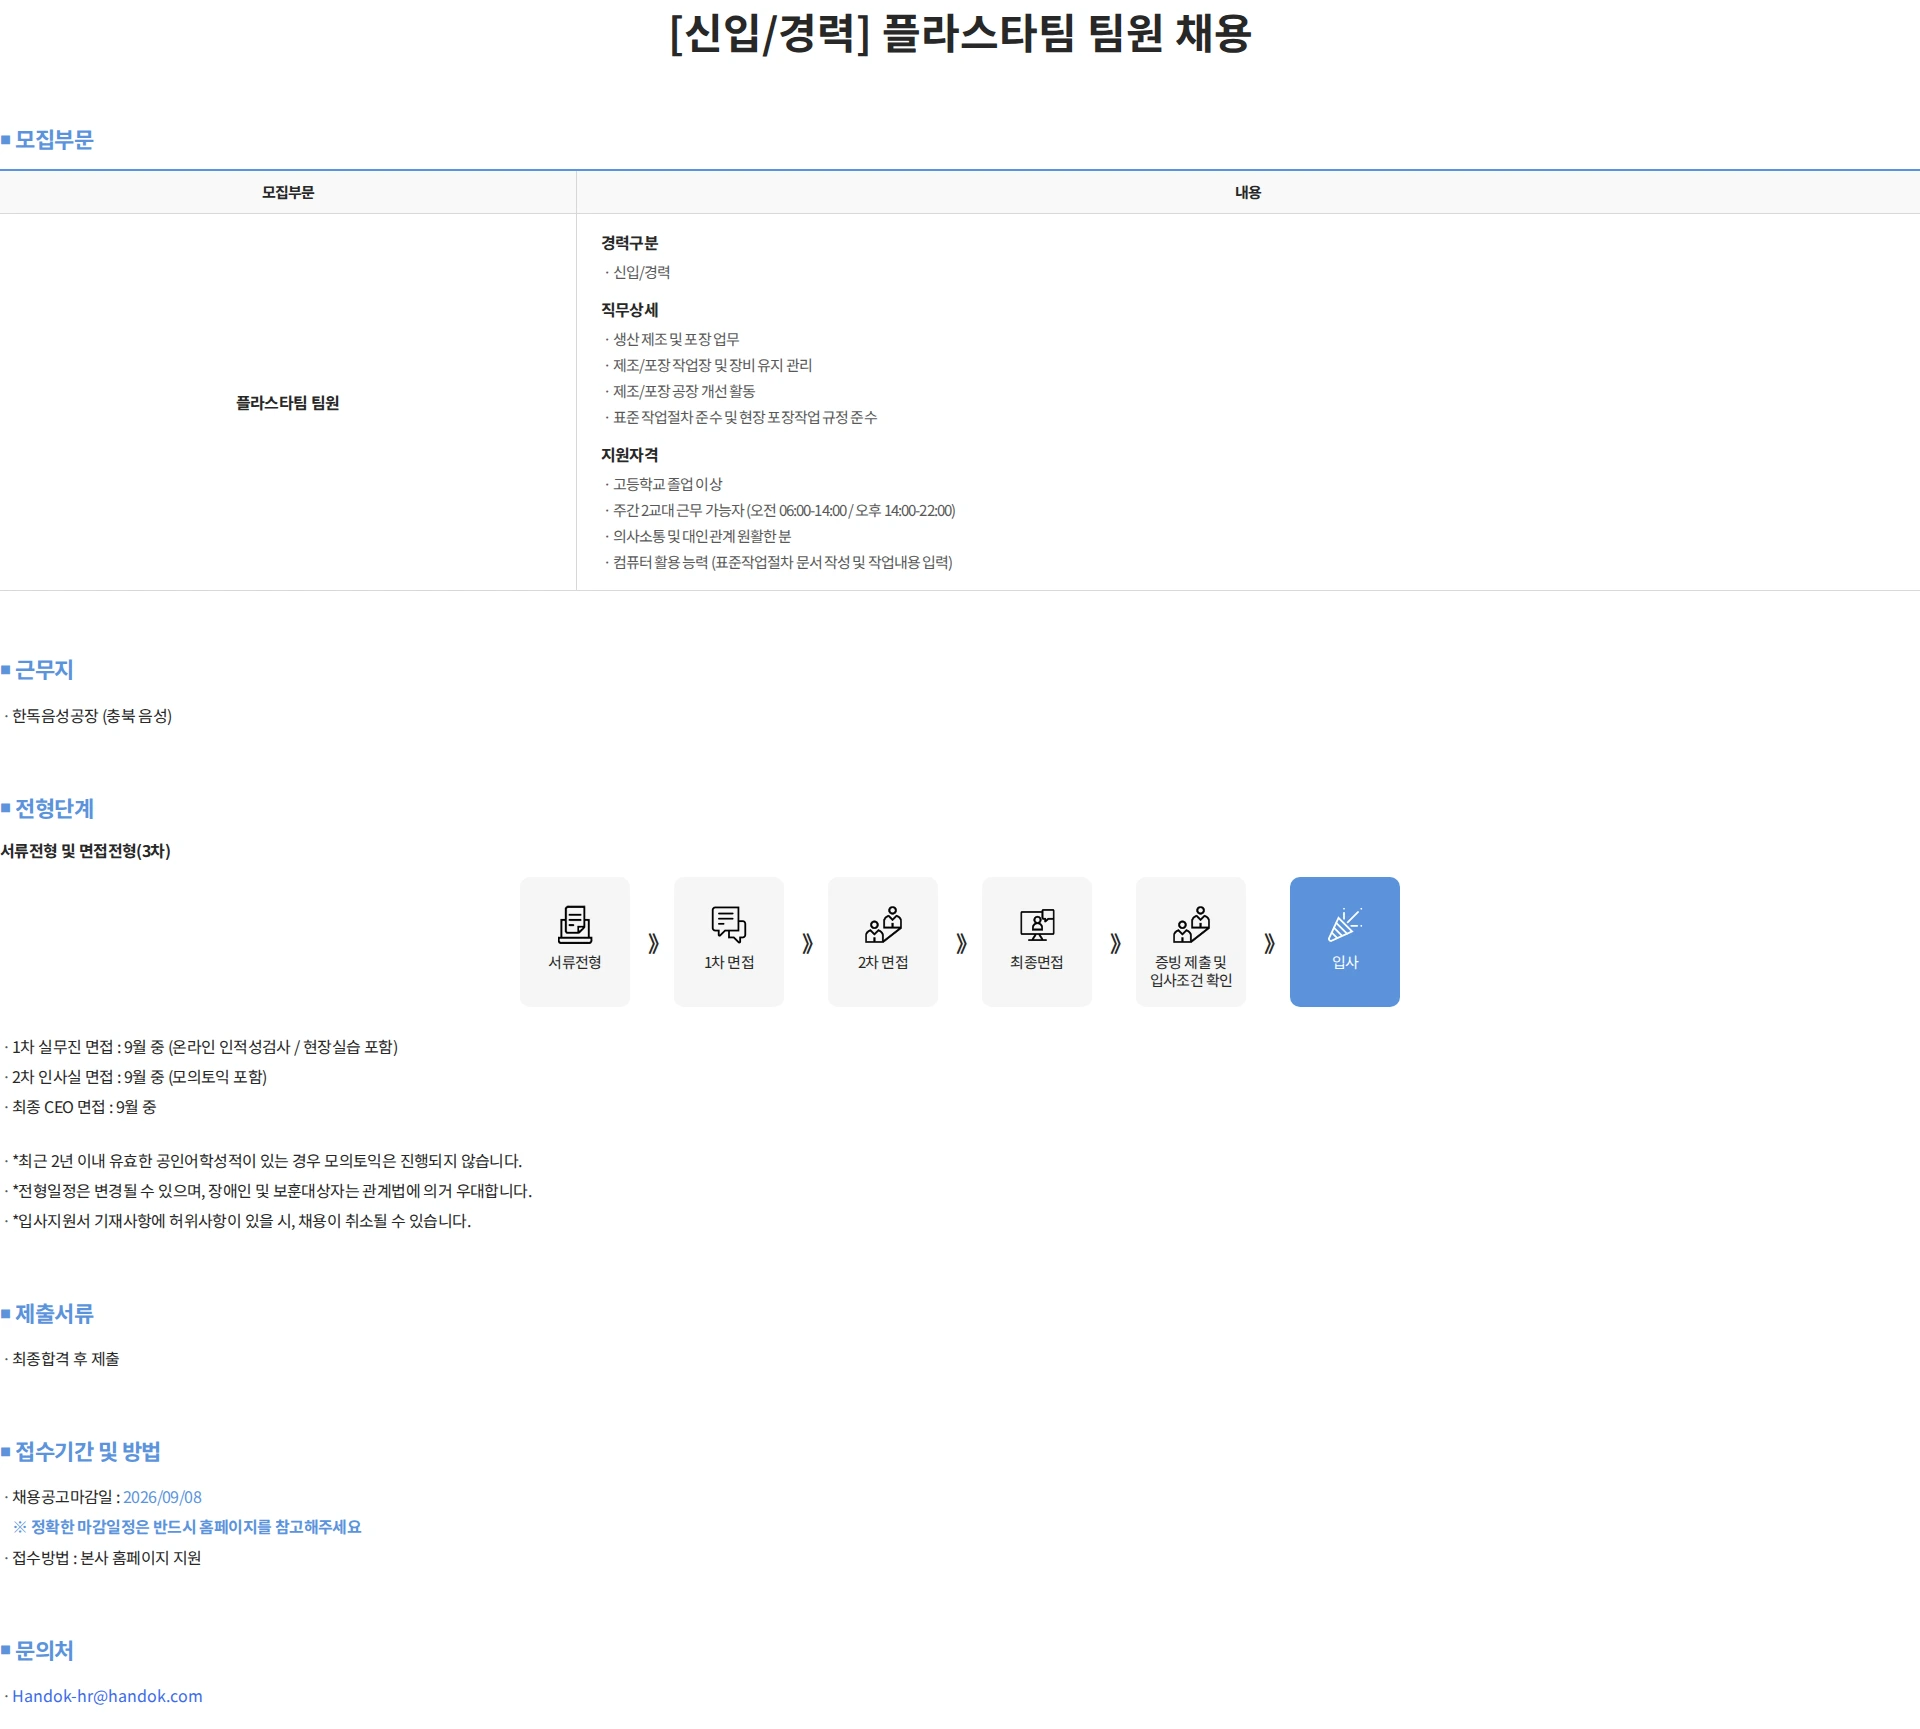This screenshot has height=1729, width=1920.
Task: Click the 최종합격 후 제출 text
Action: coord(65,1359)
